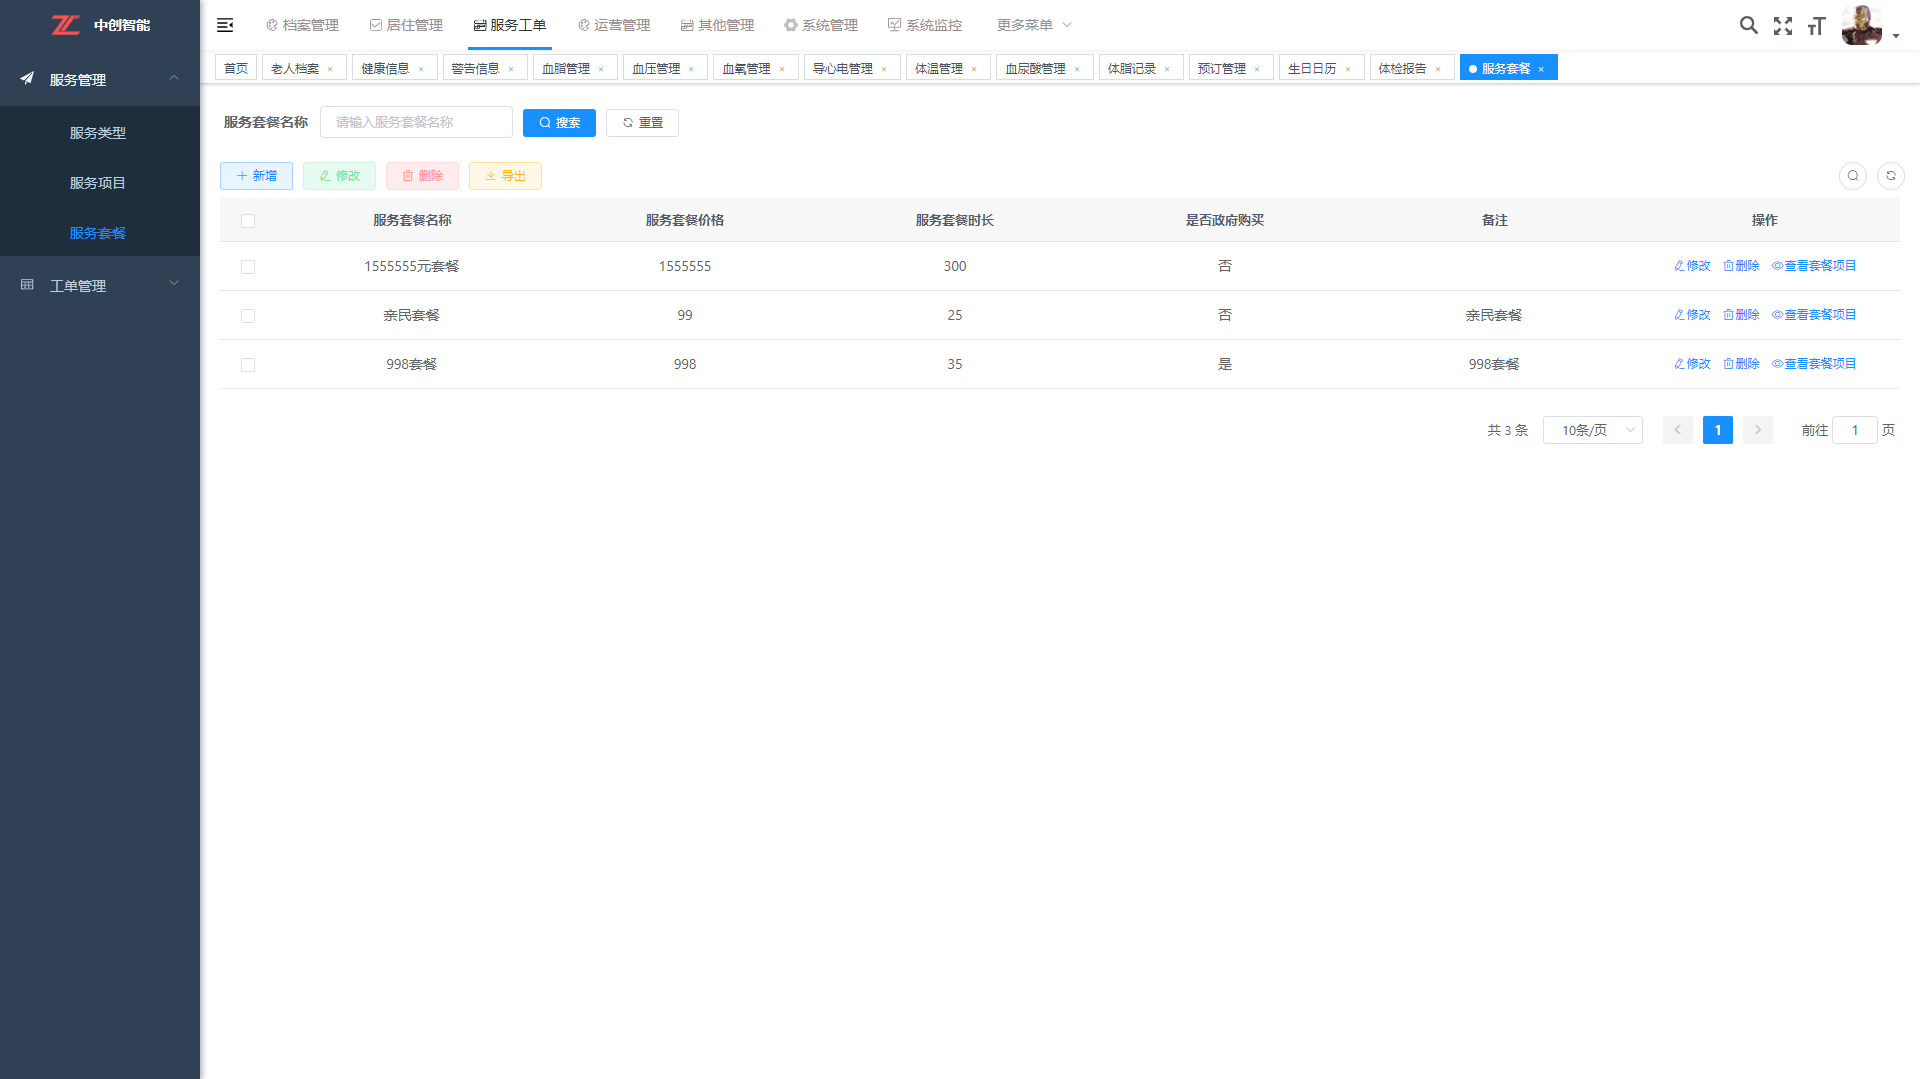Hide the search bar using the round search icon
The image size is (1920, 1079).
click(1852, 176)
